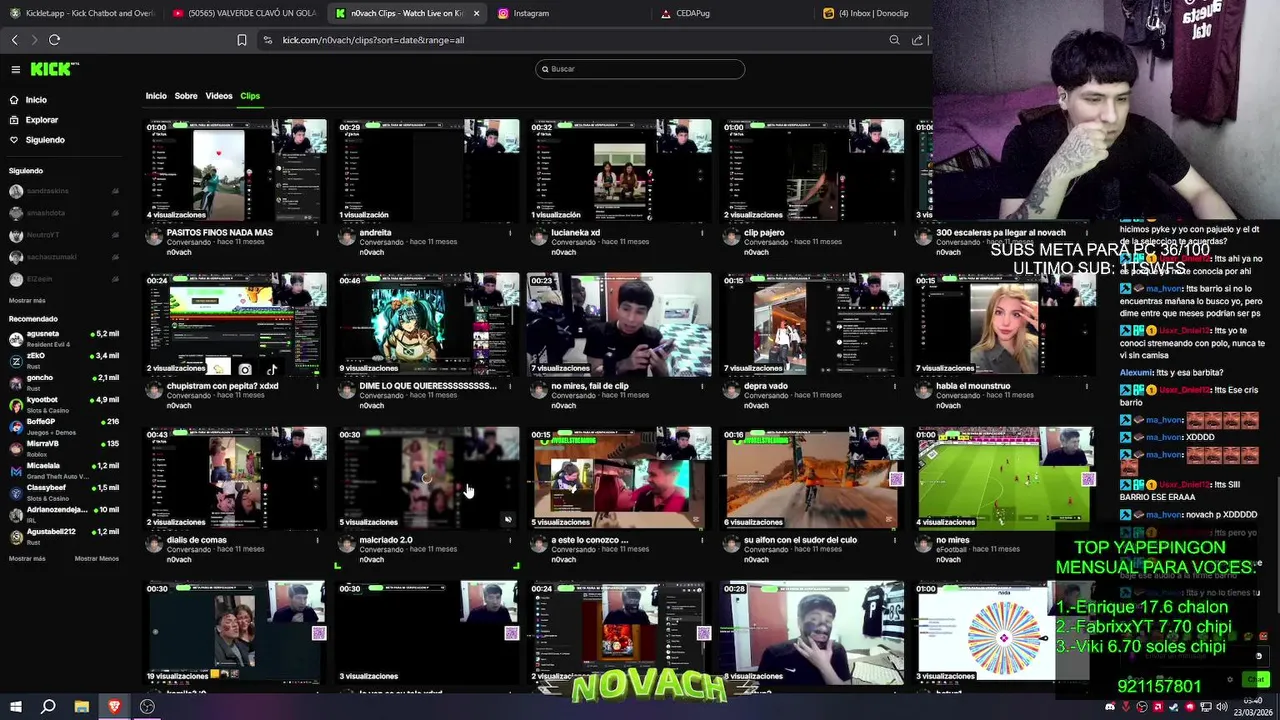Open options menu for clip pajero
1280x720 pixels.
pos(895,233)
